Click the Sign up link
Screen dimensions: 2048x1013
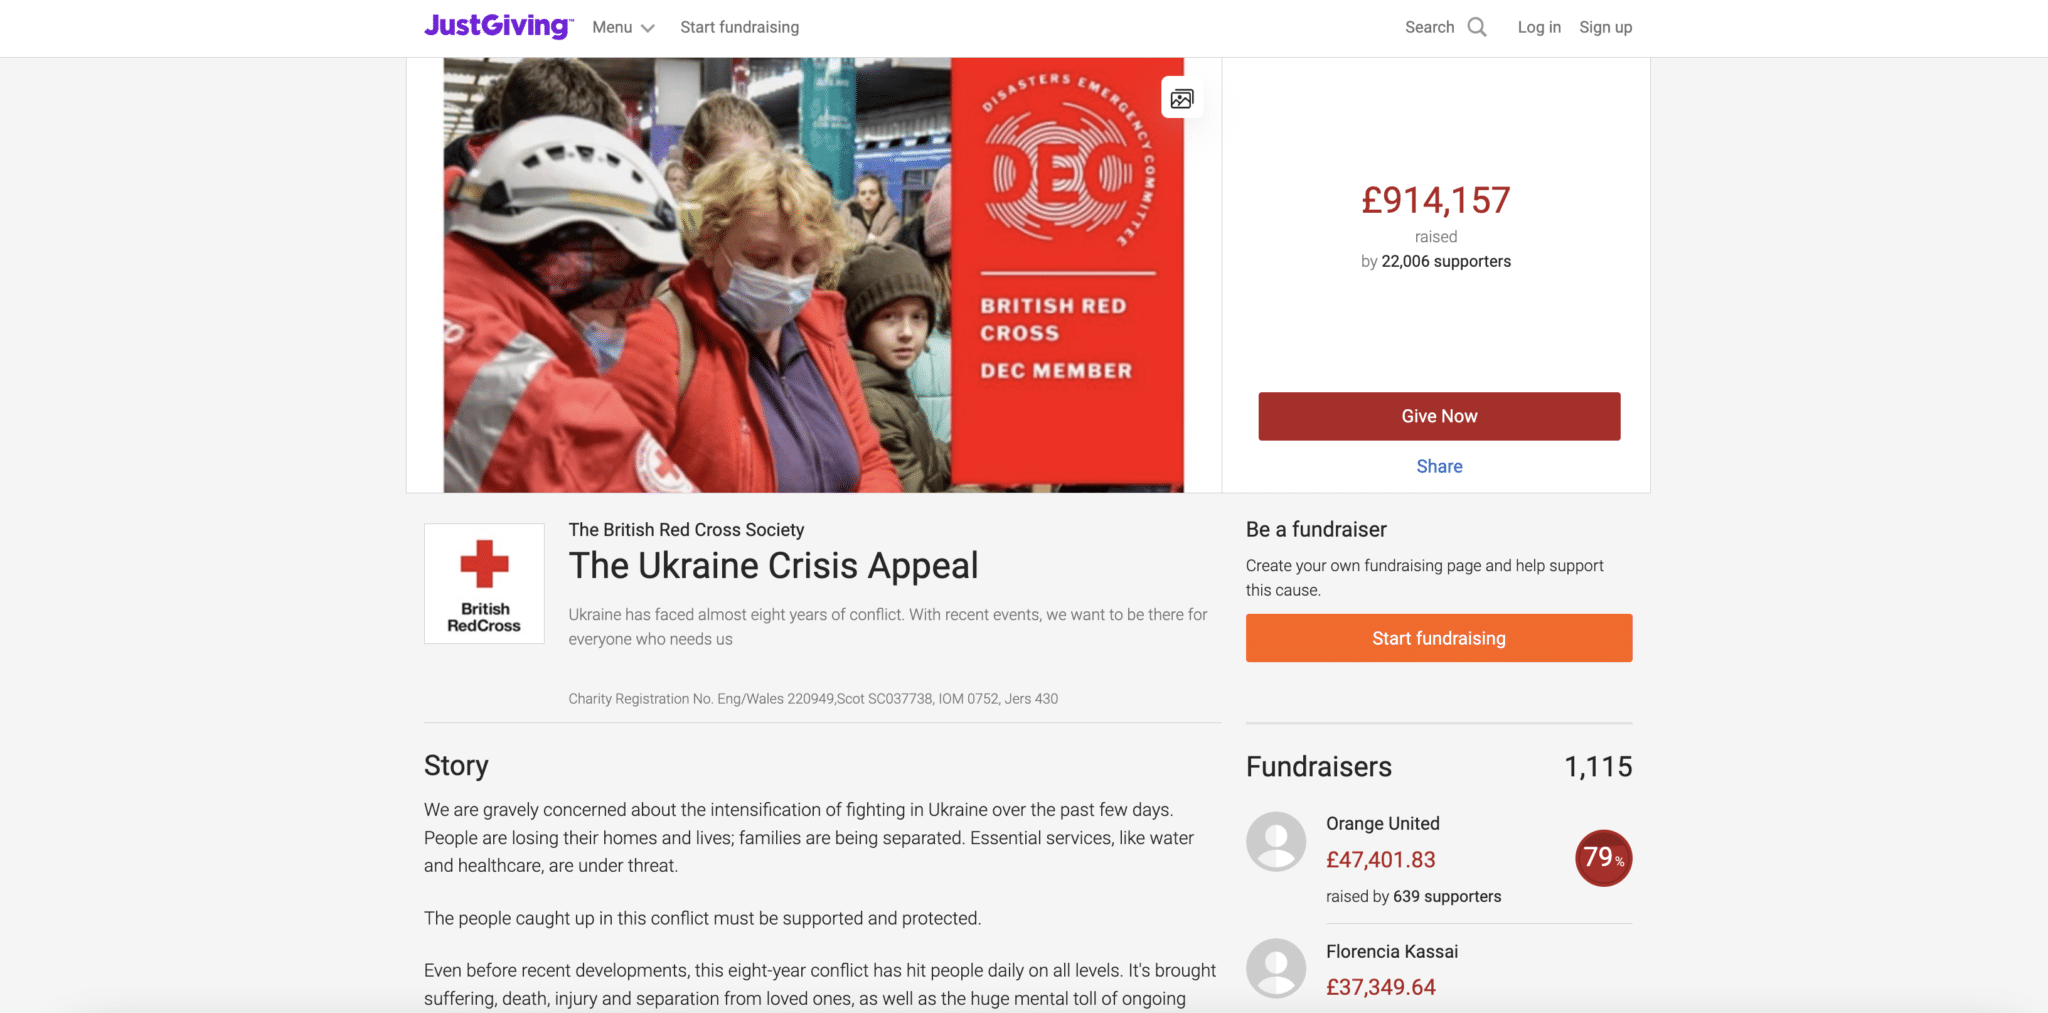pyautogui.click(x=1605, y=27)
